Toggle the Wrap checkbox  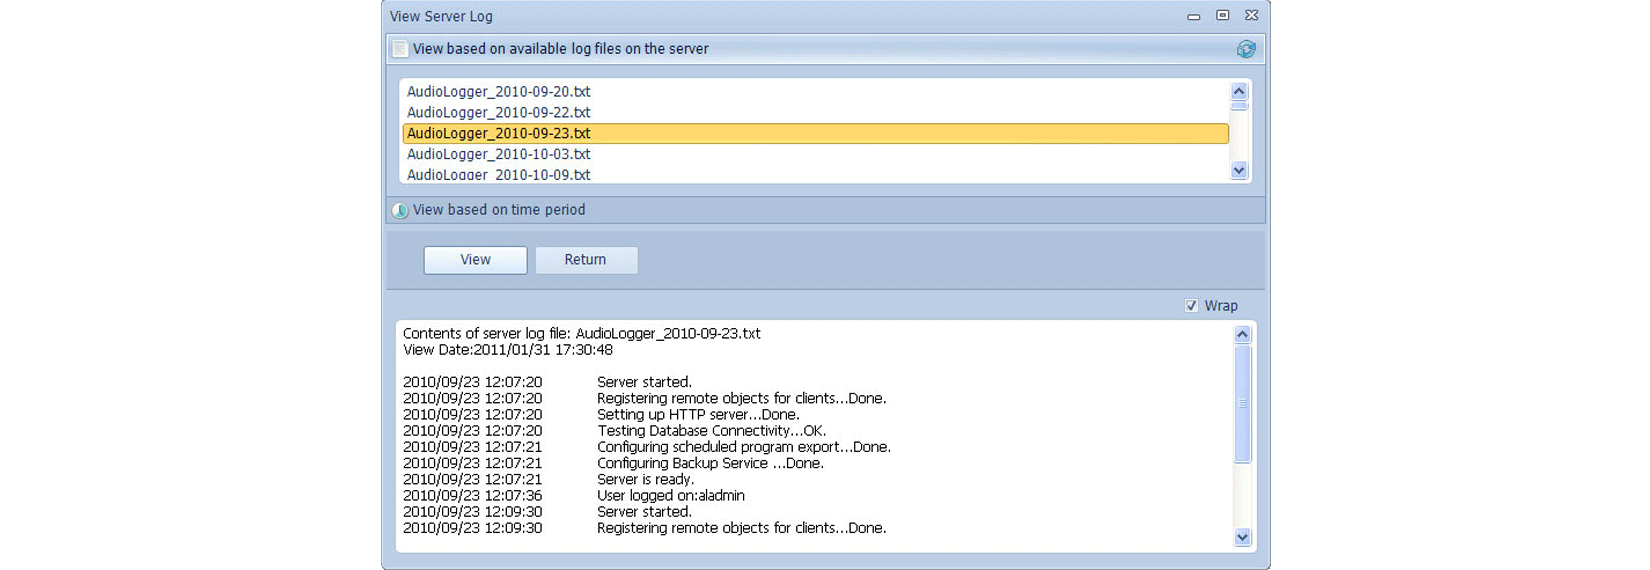(1191, 306)
